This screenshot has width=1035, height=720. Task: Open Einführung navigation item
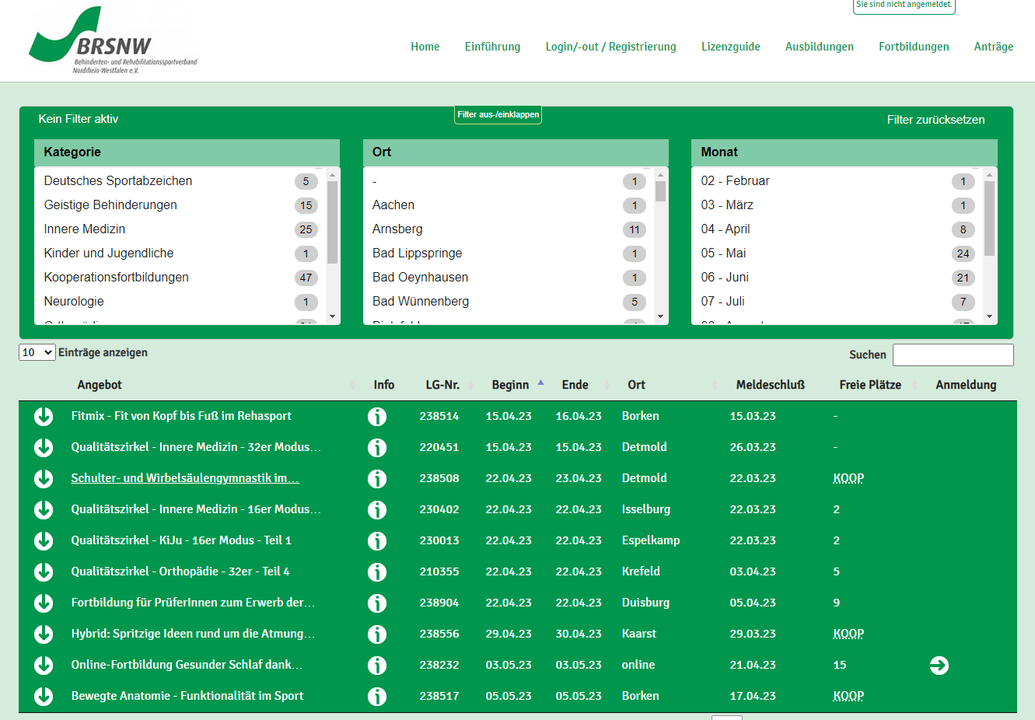(x=492, y=47)
